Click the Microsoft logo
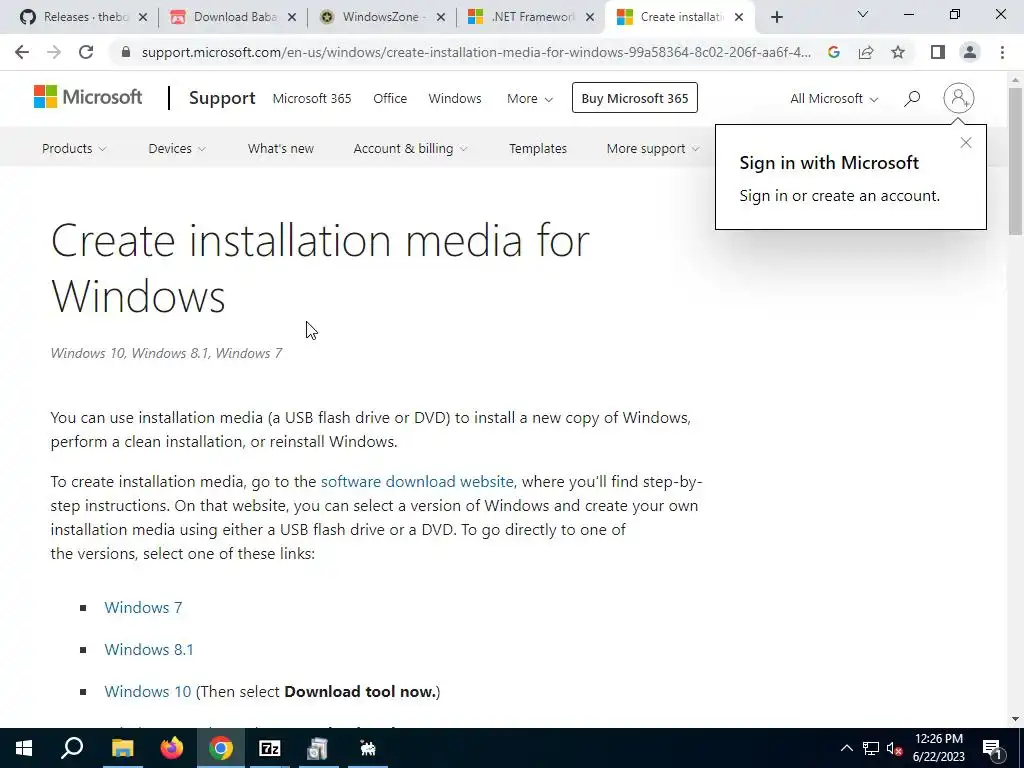The image size is (1024, 768). (88, 97)
